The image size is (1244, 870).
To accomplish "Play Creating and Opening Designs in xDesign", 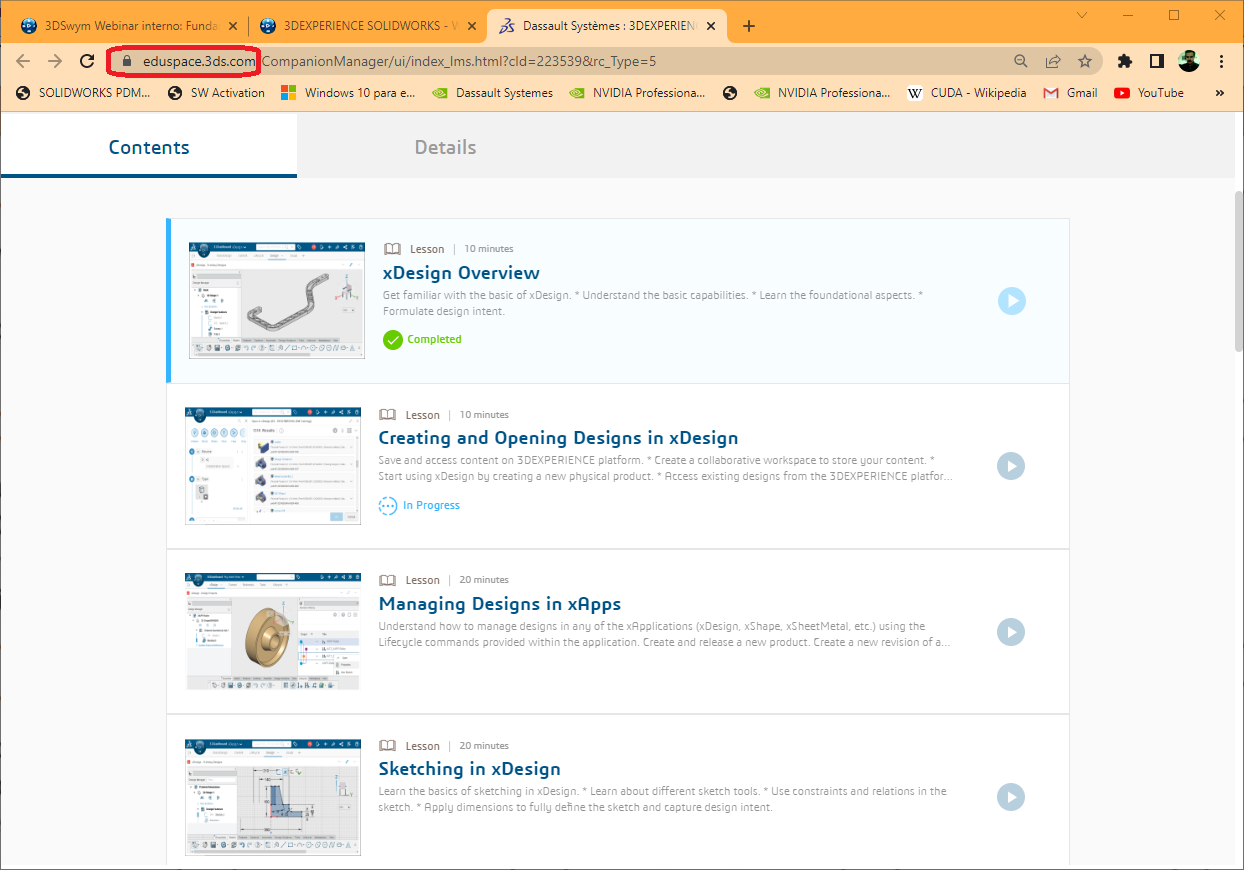I will [x=1012, y=466].
